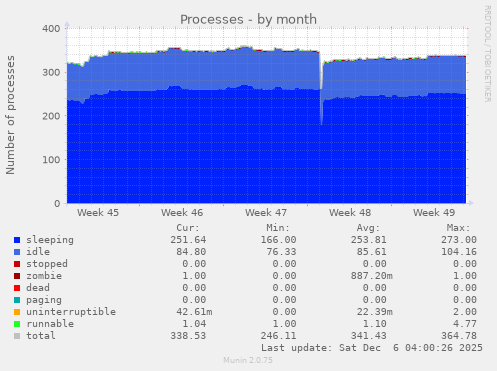This screenshot has height=371, width=497.
Task: Click runnable average value 1.10
Action: (x=374, y=324)
